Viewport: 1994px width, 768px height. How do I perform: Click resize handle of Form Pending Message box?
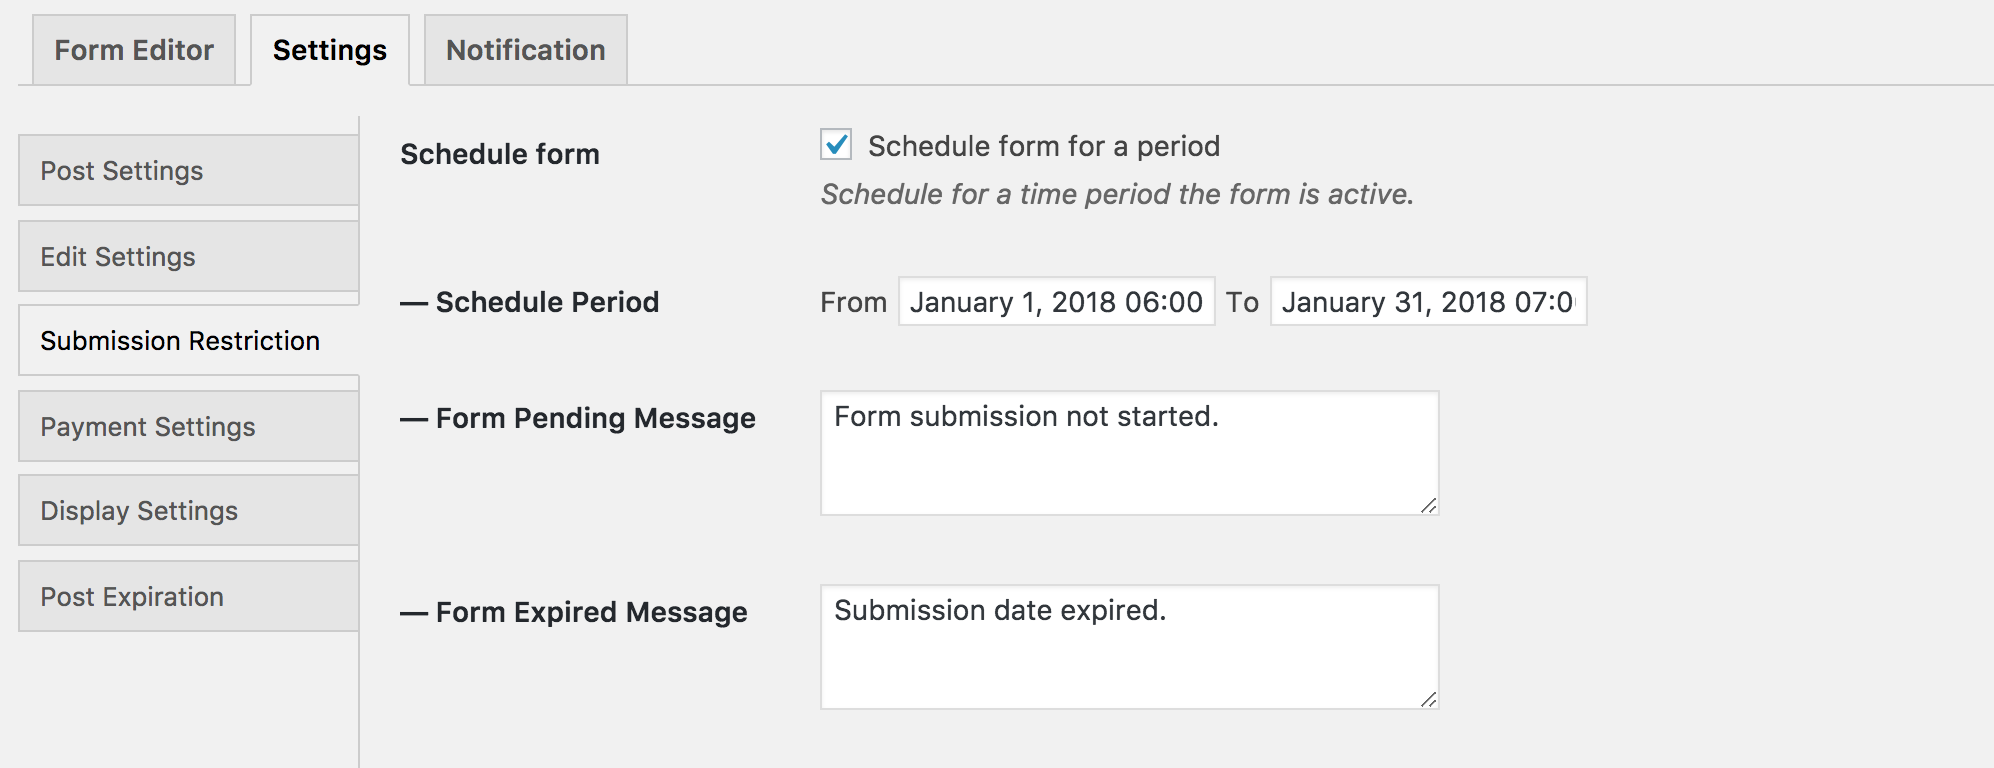(x=1429, y=506)
